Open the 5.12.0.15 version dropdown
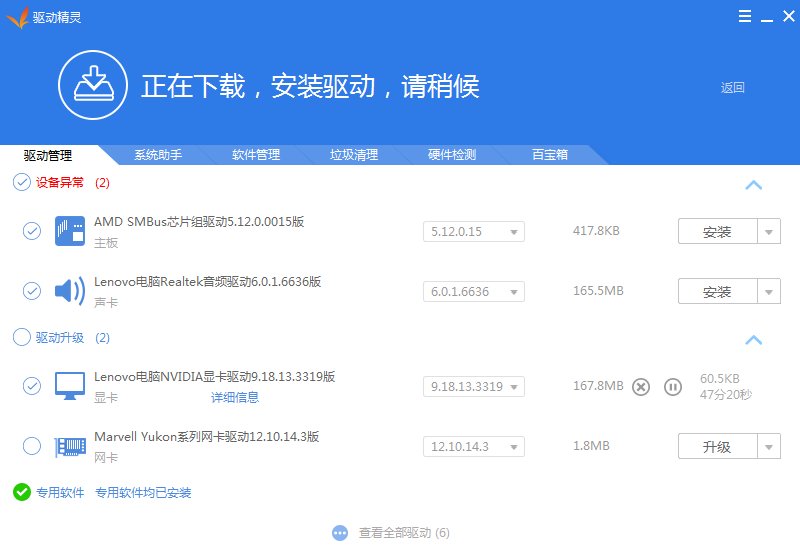 click(474, 232)
